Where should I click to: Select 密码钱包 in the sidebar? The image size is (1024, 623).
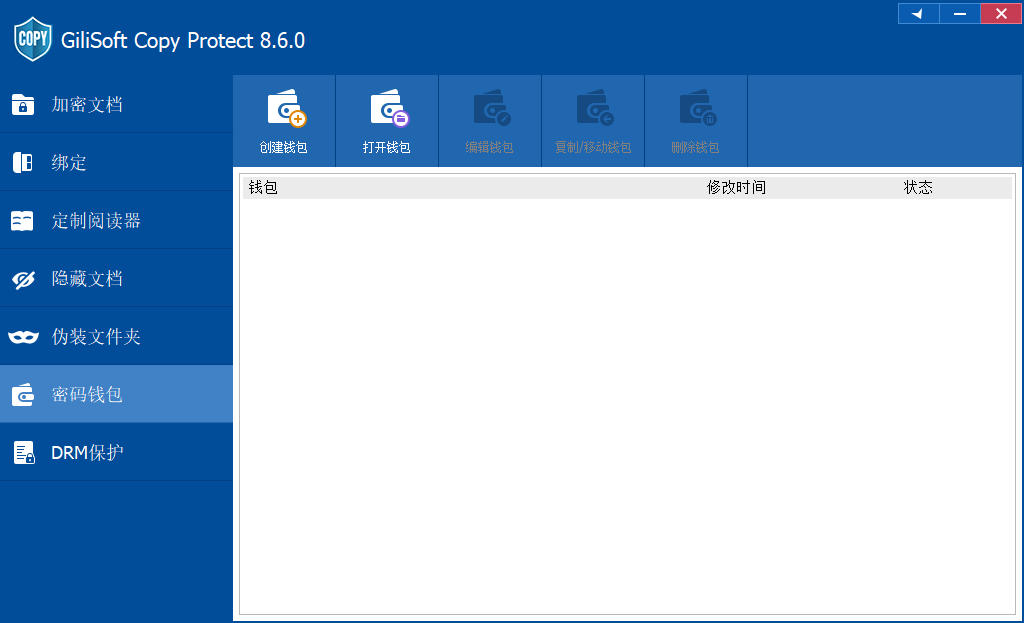[x=116, y=394]
